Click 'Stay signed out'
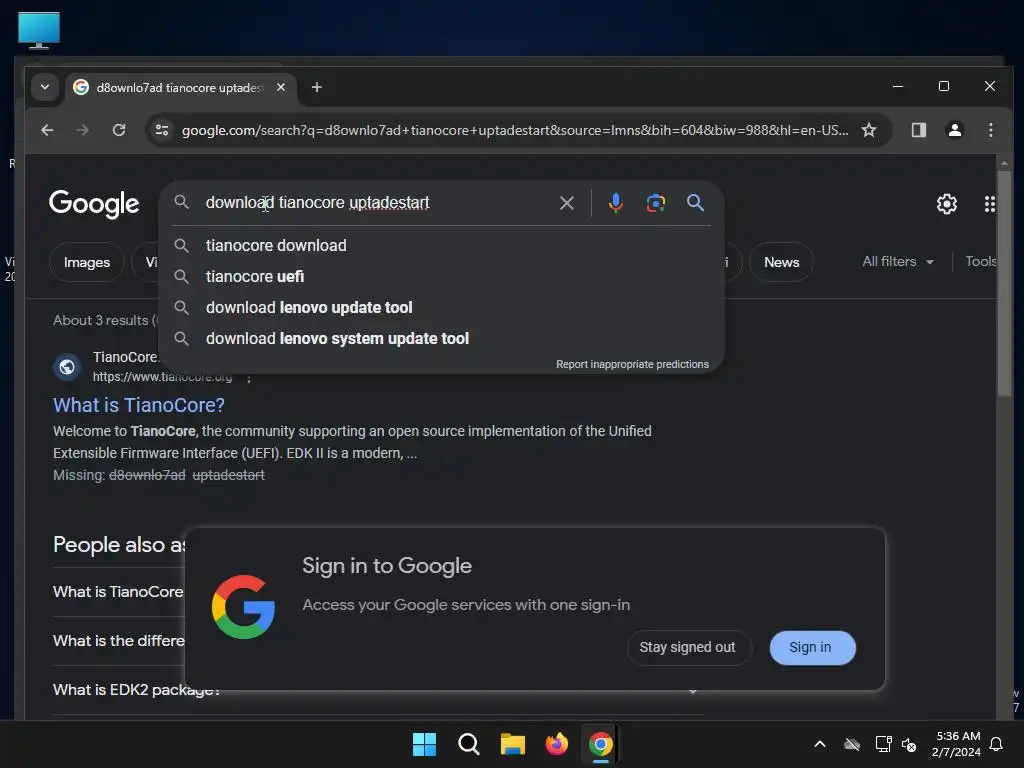 click(688, 647)
